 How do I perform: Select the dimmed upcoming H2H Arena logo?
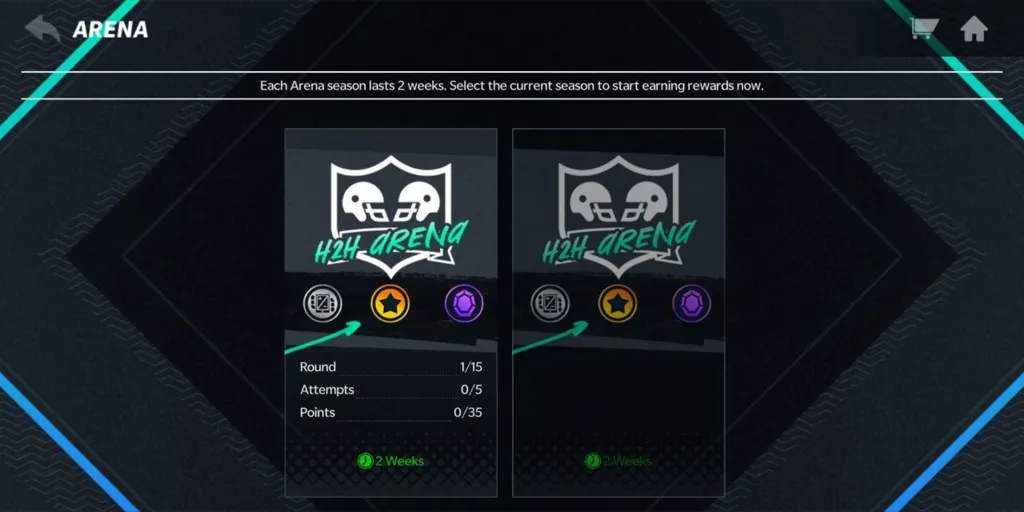[x=618, y=215]
